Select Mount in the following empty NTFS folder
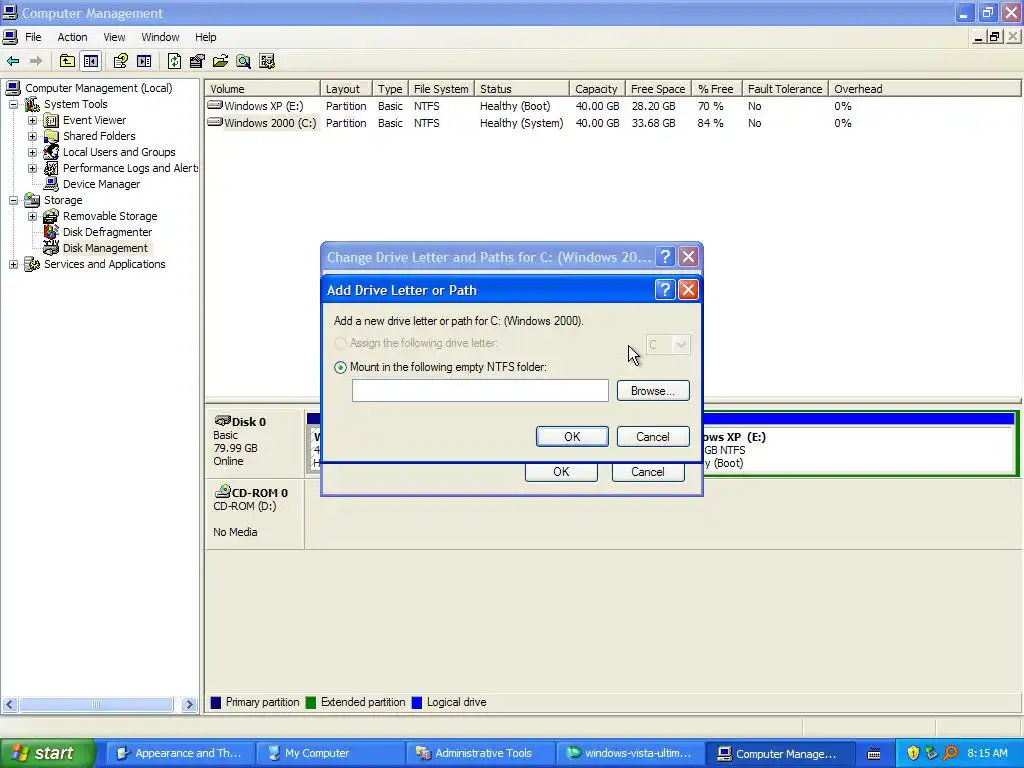1024x768 pixels. [340, 367]
